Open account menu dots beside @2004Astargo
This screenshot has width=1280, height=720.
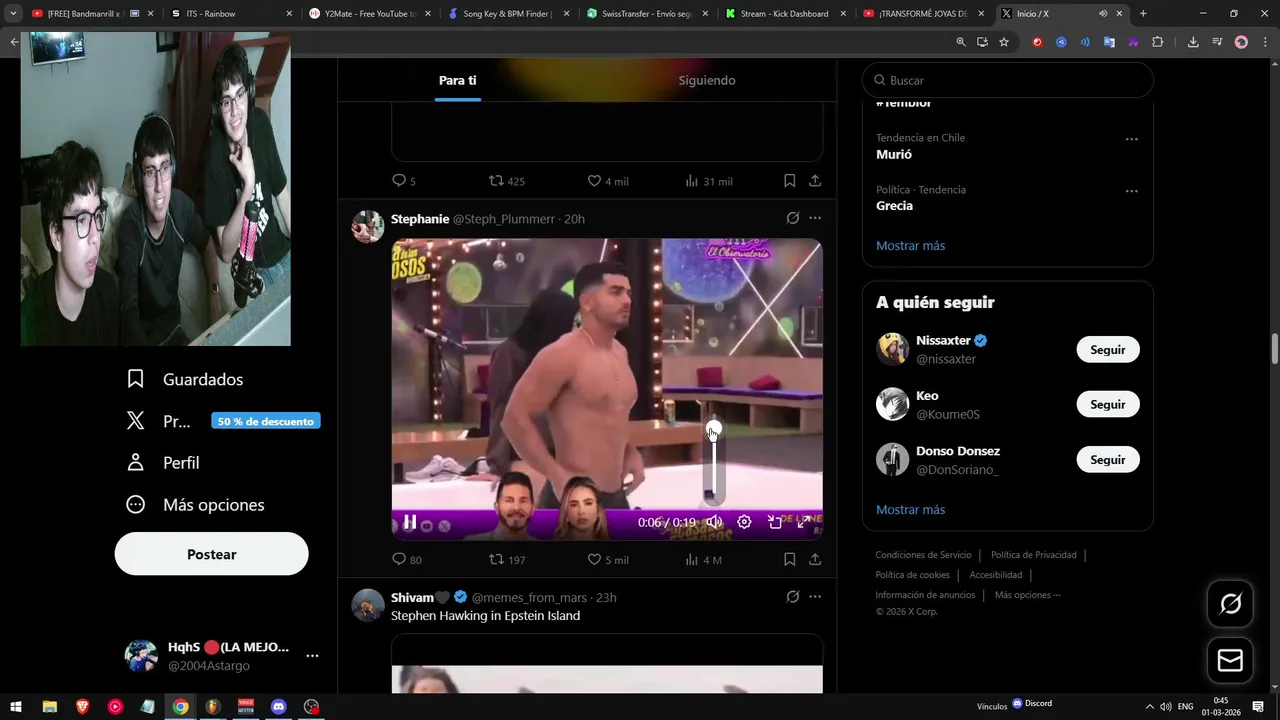pos(312,656)
